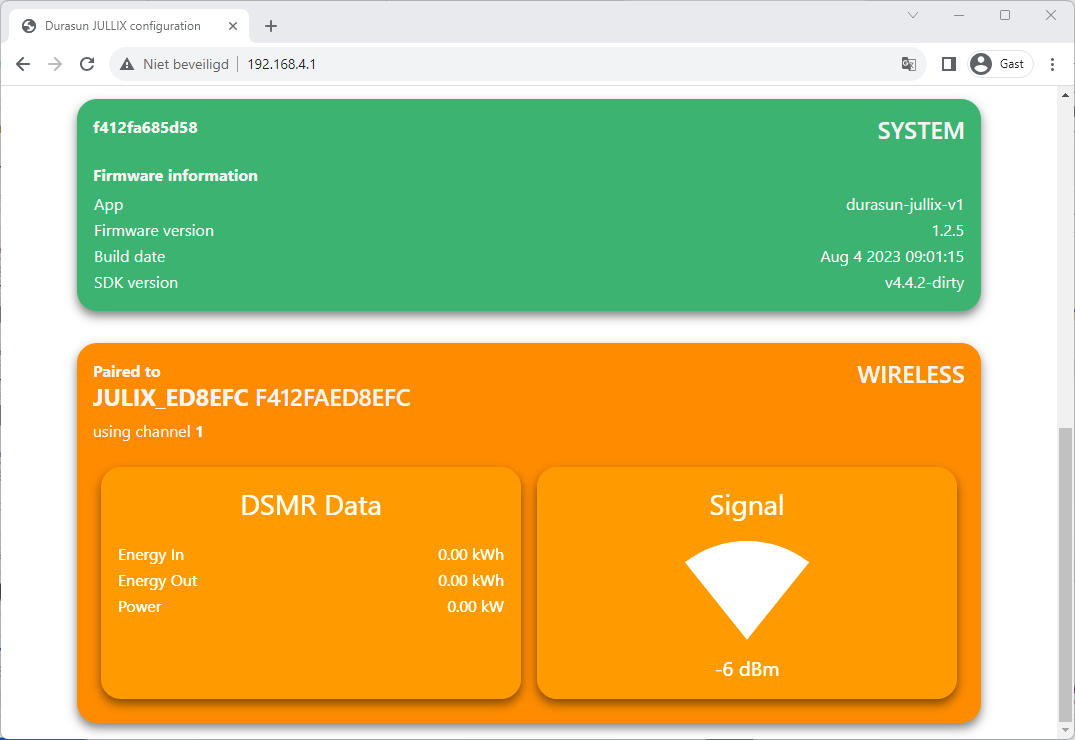The height and width of the screenshot is (740, 1075).
Task: Open the tab search chevron
Action: (913, 15)
